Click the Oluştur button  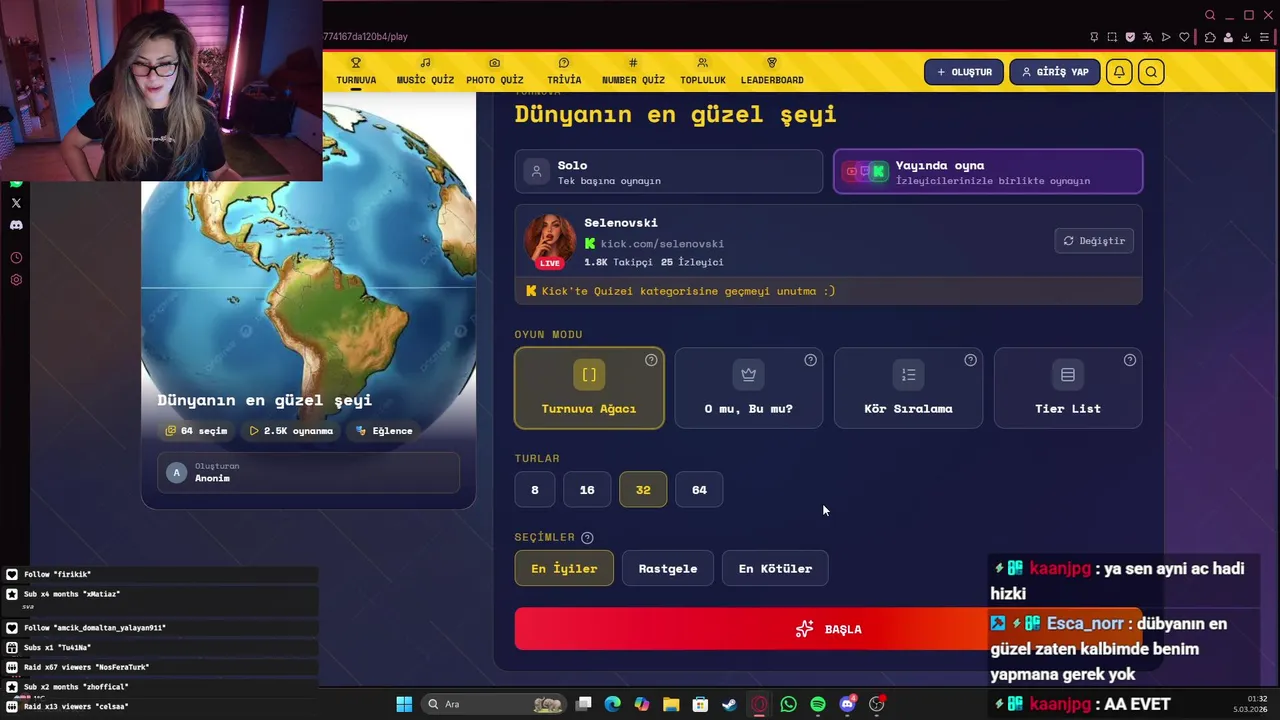tap(964, 72)
